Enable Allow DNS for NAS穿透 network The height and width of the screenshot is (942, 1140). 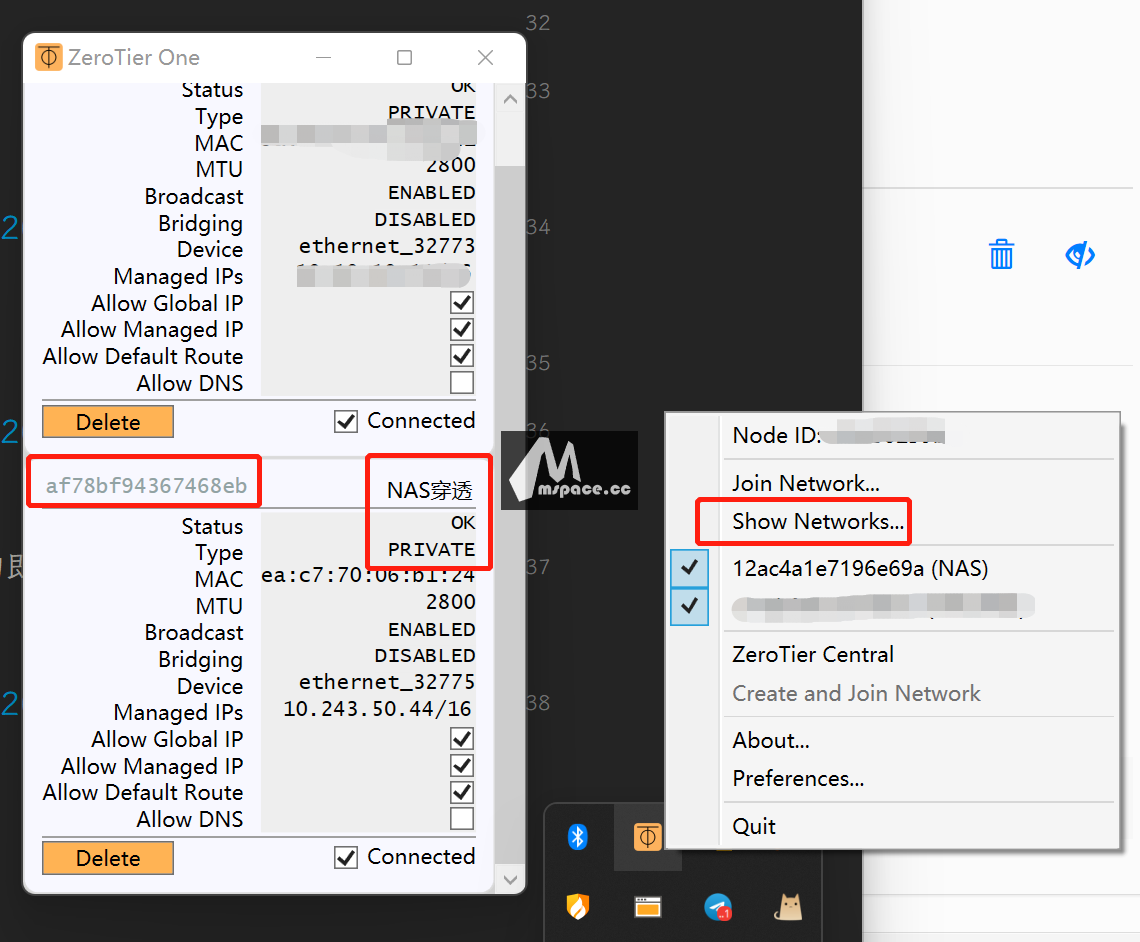click(462, 818)
